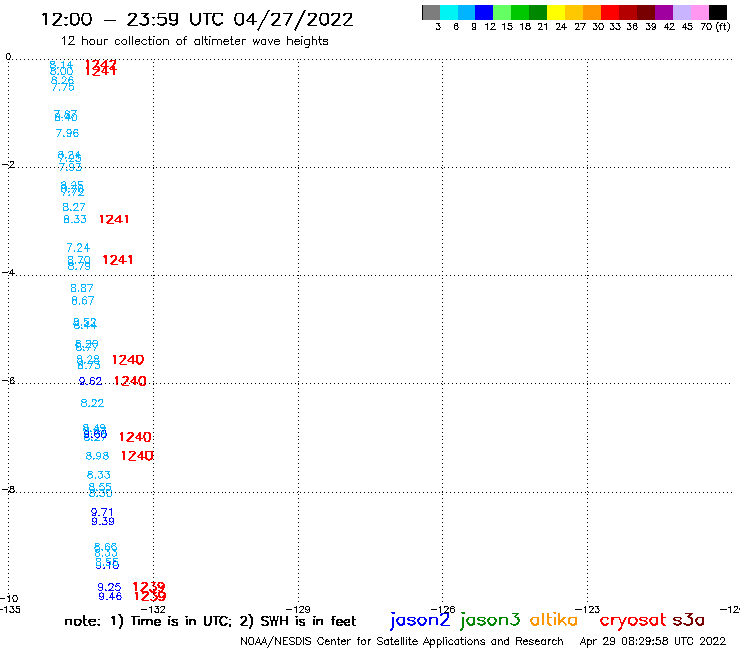Select the light green swatch in the legend
Image resolution: width=740 pixels, height=650 pixels.
tap(502, 12)
